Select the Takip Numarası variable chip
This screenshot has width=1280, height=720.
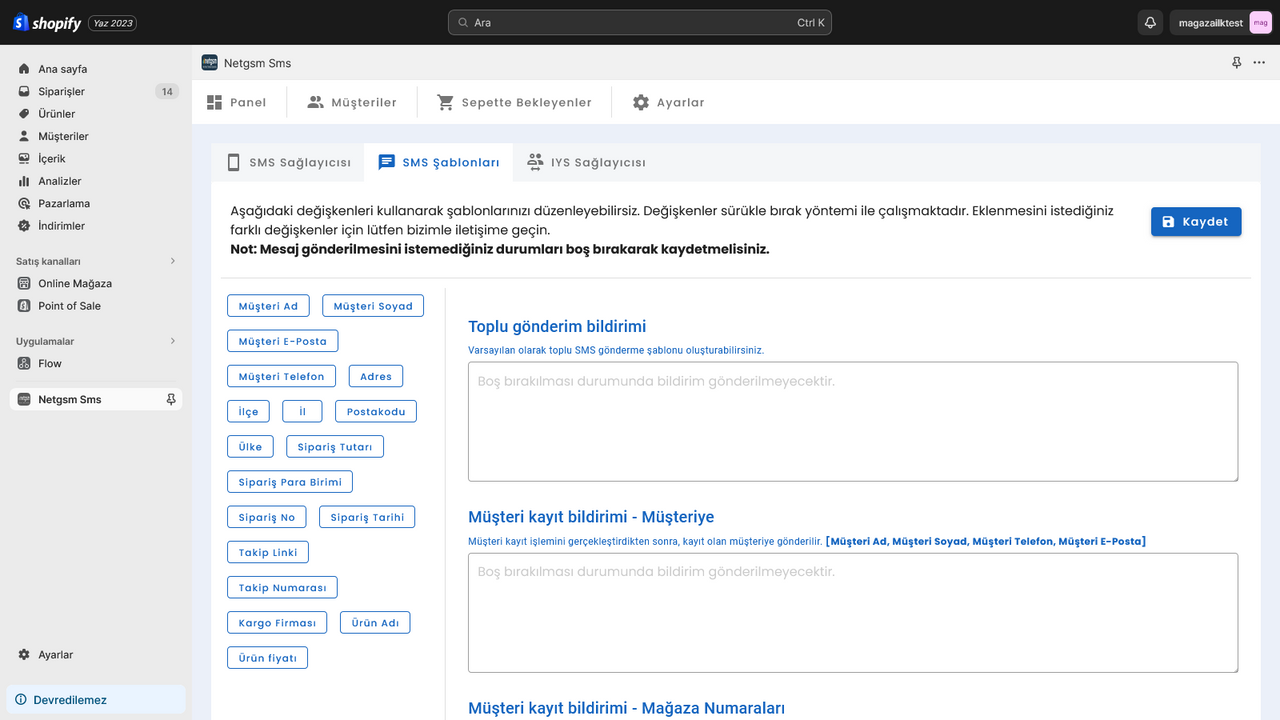[283, 587]
